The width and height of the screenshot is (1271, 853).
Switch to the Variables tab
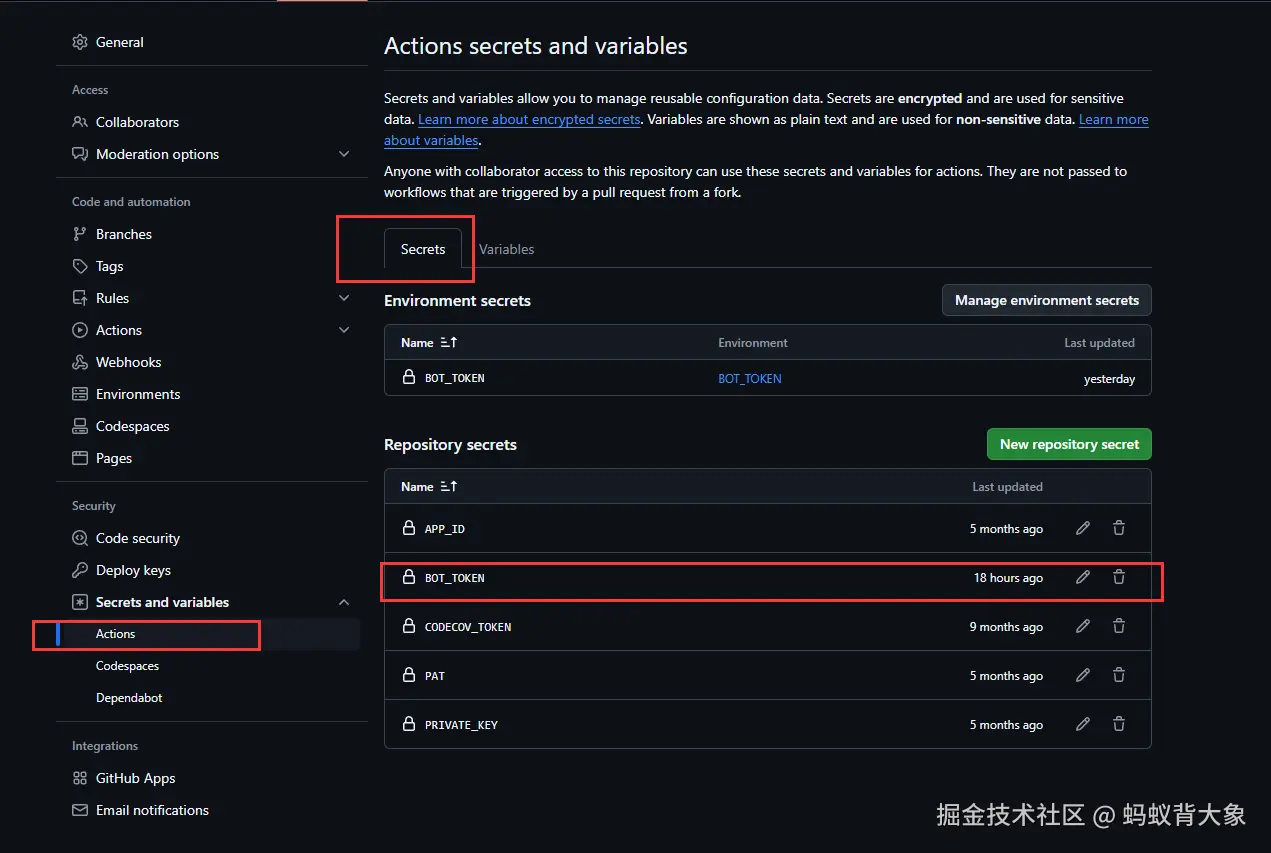pos(506,249)
